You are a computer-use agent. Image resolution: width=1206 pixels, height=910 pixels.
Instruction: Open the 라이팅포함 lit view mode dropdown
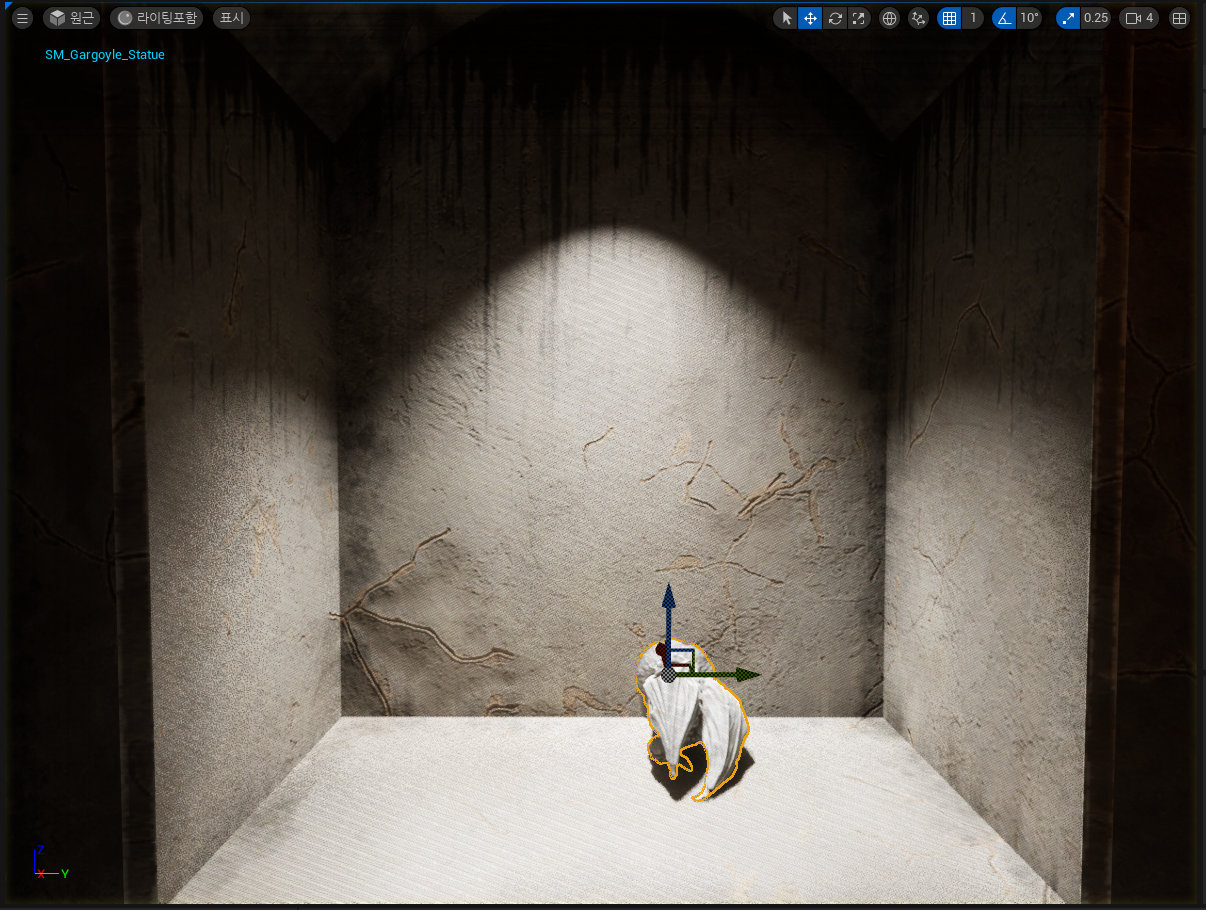pyautogui.click(x=157, y=18)
